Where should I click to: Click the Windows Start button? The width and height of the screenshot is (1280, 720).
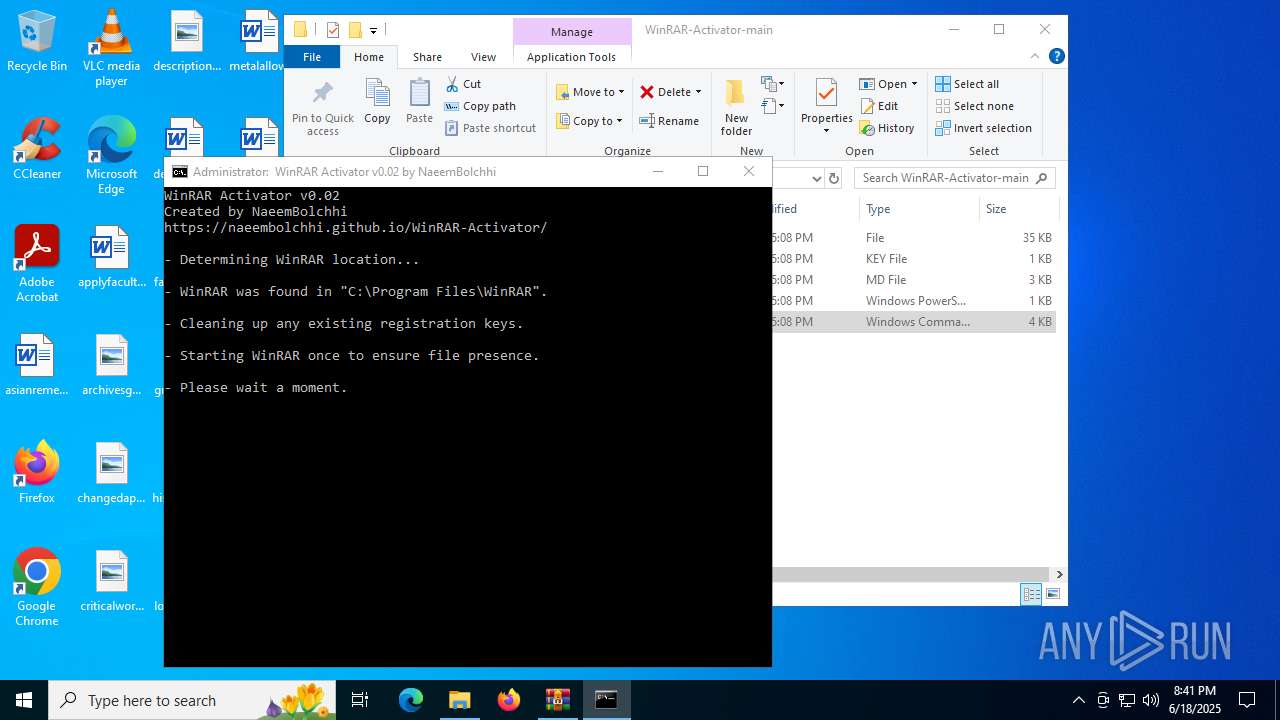[x=24, y=700]
